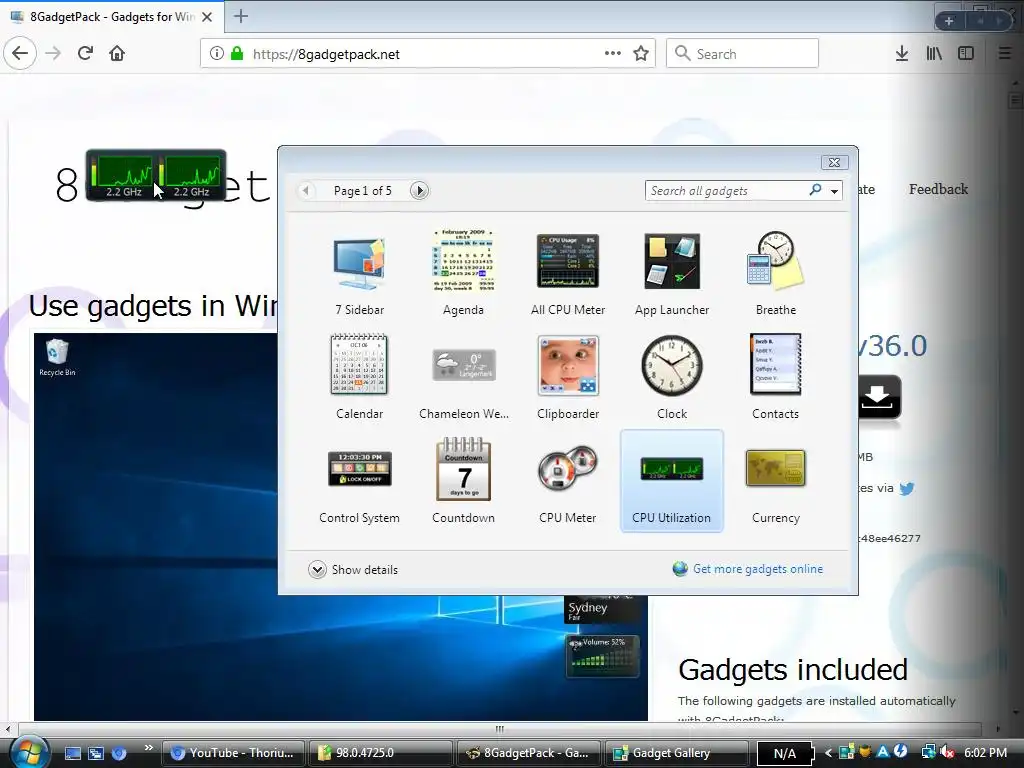The image size is (1024, 768).
Task: Choose the CPU Utilization gadget
Action: click(x=671, y=481)
